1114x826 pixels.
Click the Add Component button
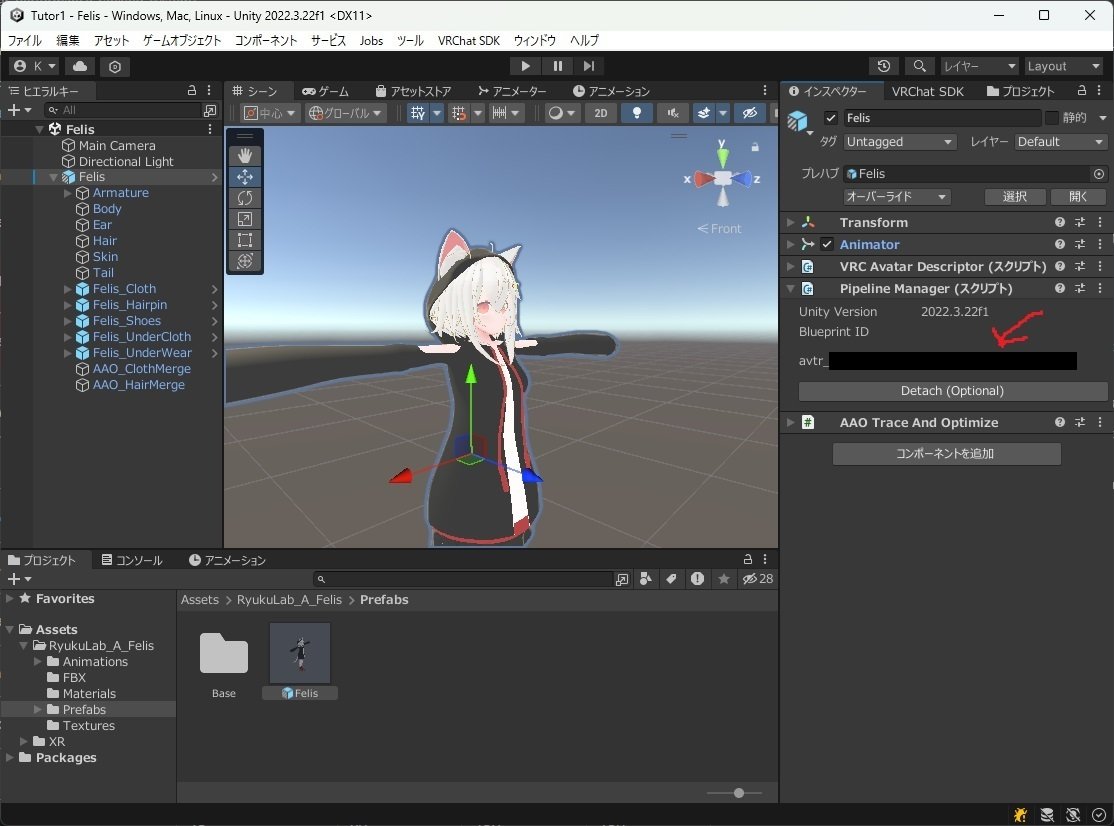click(946, 454)
